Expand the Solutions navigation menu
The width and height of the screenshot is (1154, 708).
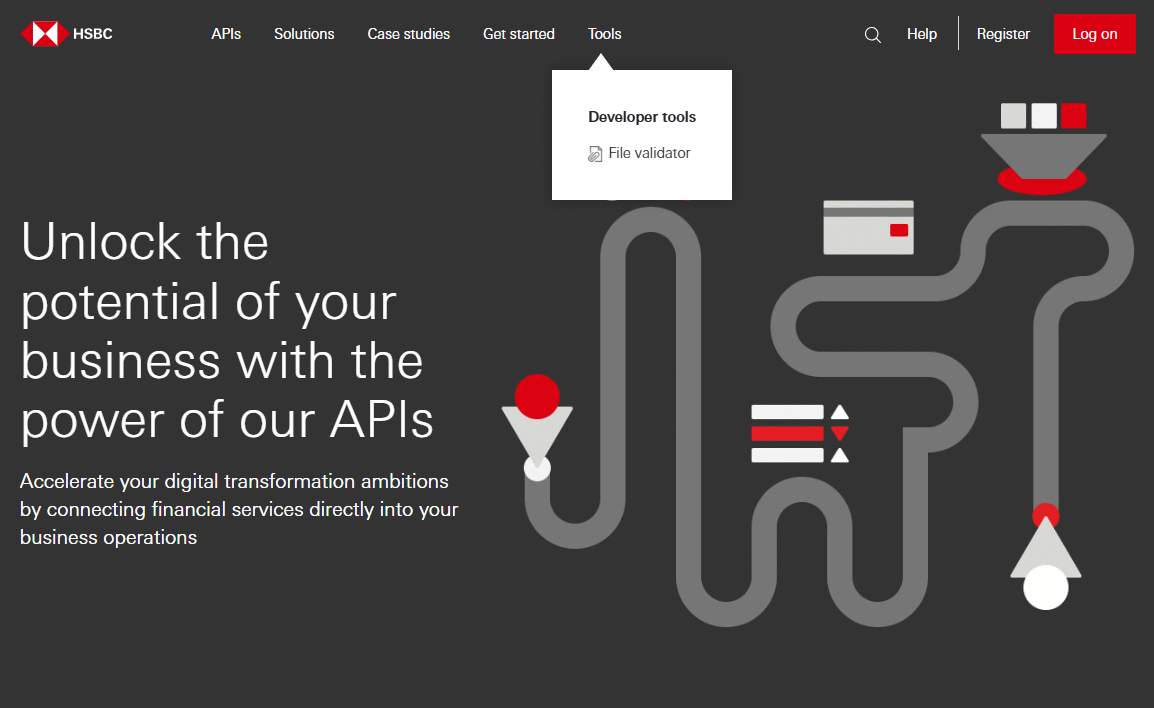pyautogui.click(x=304, y=34)
